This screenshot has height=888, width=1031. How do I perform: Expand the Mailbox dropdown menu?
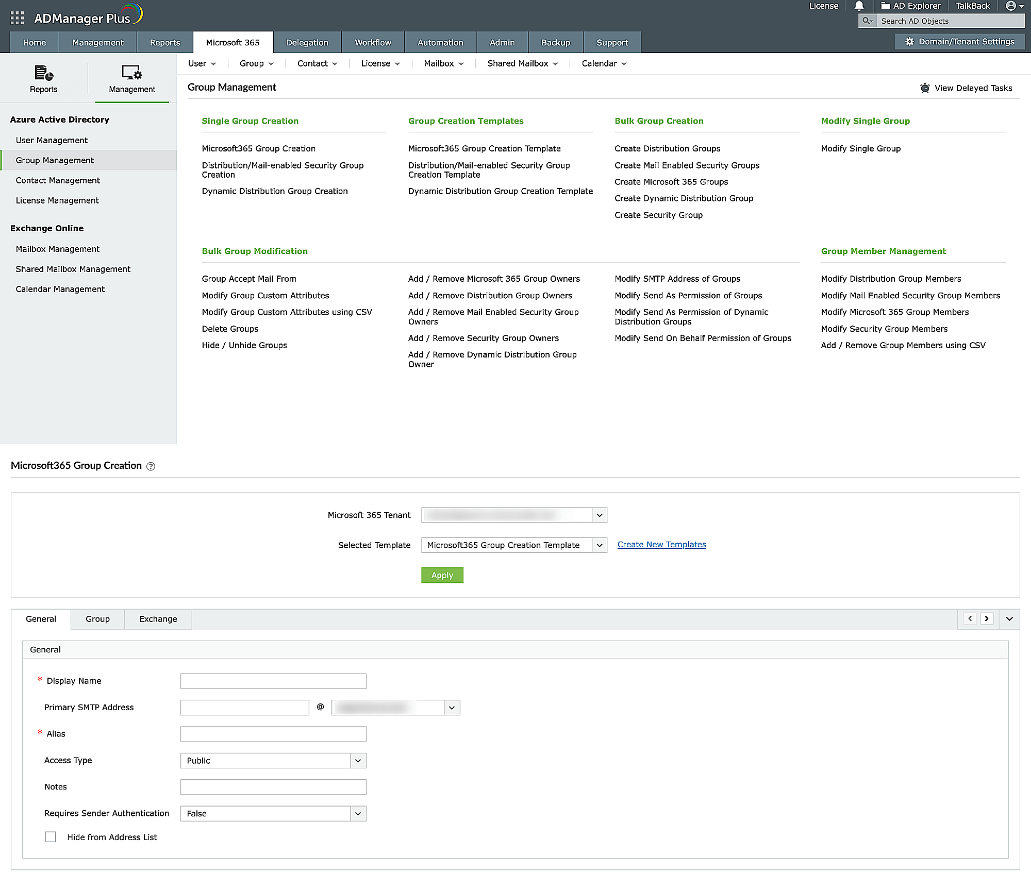pyautogui.click(x=444, y=64)
